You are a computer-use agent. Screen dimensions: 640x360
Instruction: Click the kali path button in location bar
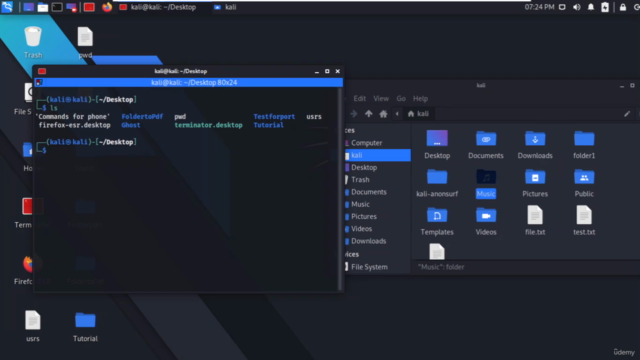418,114
